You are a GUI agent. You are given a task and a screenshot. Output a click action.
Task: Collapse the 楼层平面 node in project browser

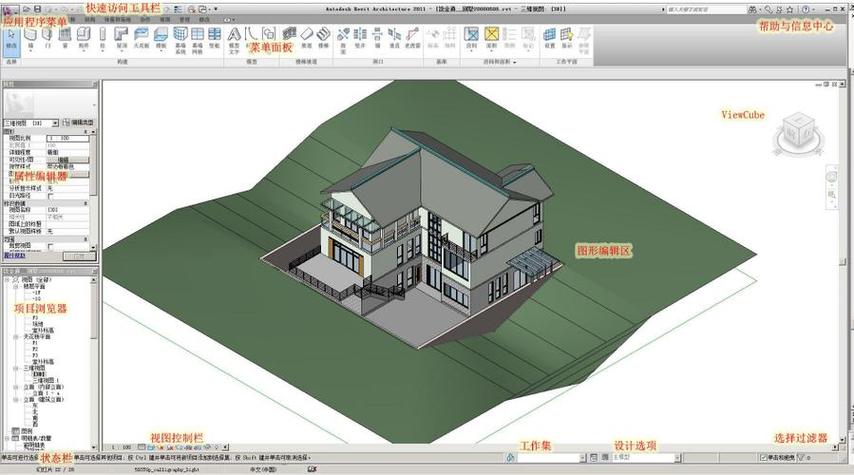14,284
